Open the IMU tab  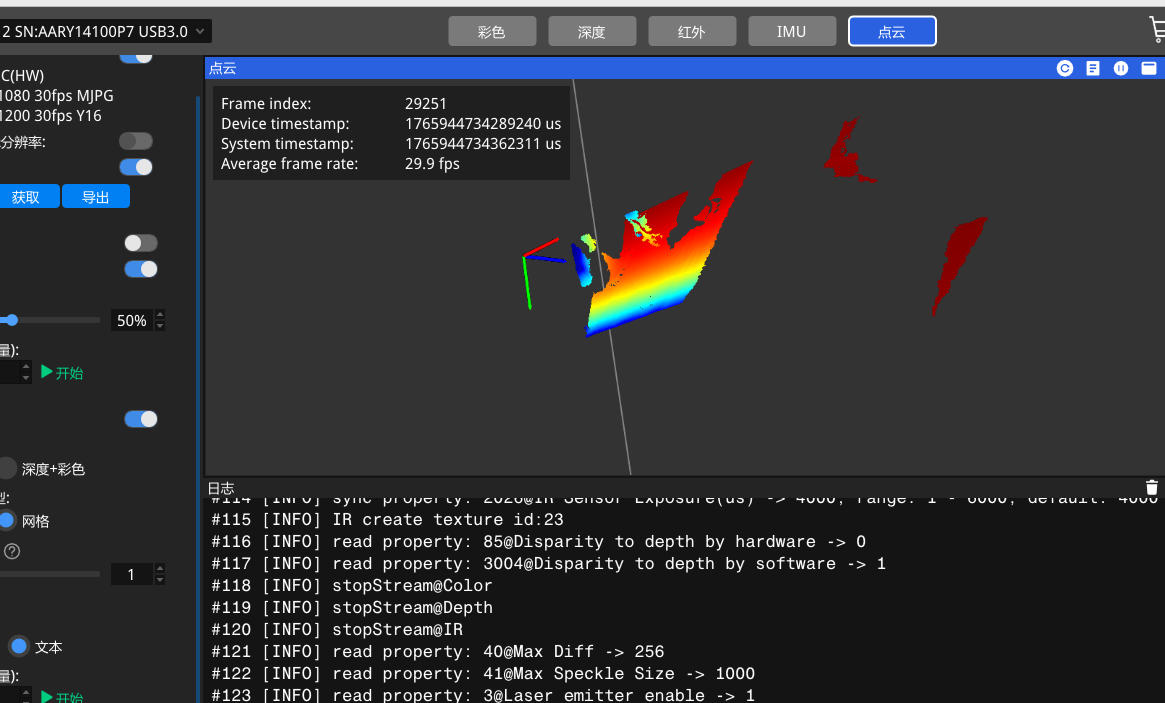point(792,31)
